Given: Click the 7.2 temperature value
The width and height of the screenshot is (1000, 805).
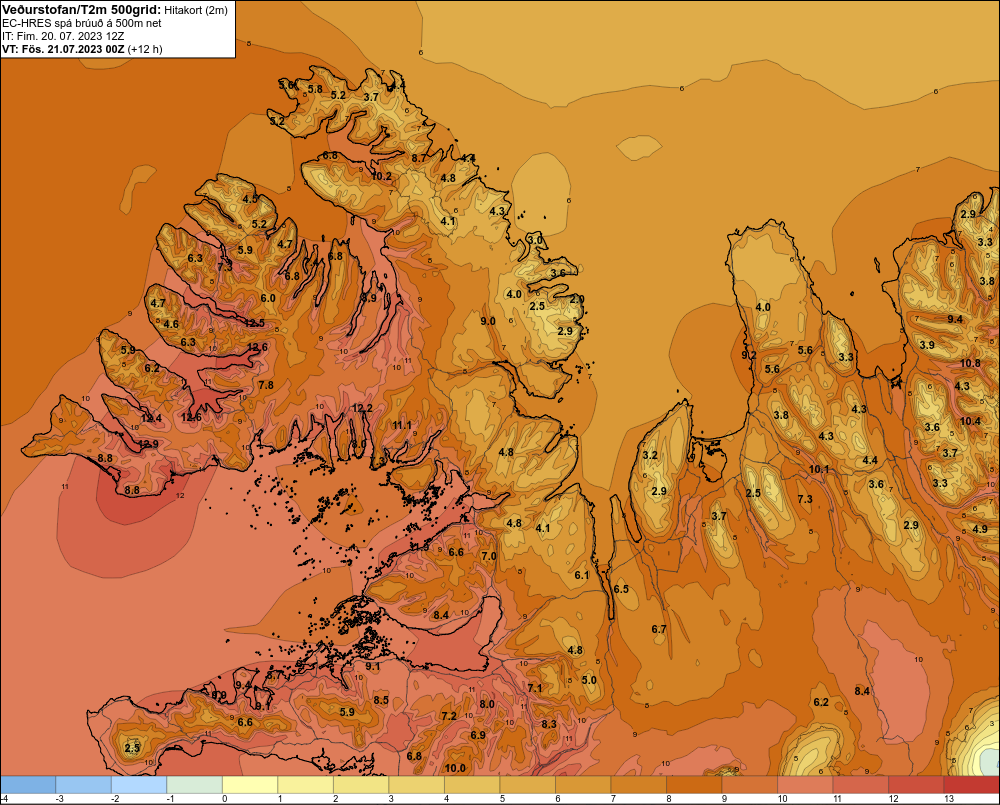Looking at the screenshot, I should [x=449, y=716].
